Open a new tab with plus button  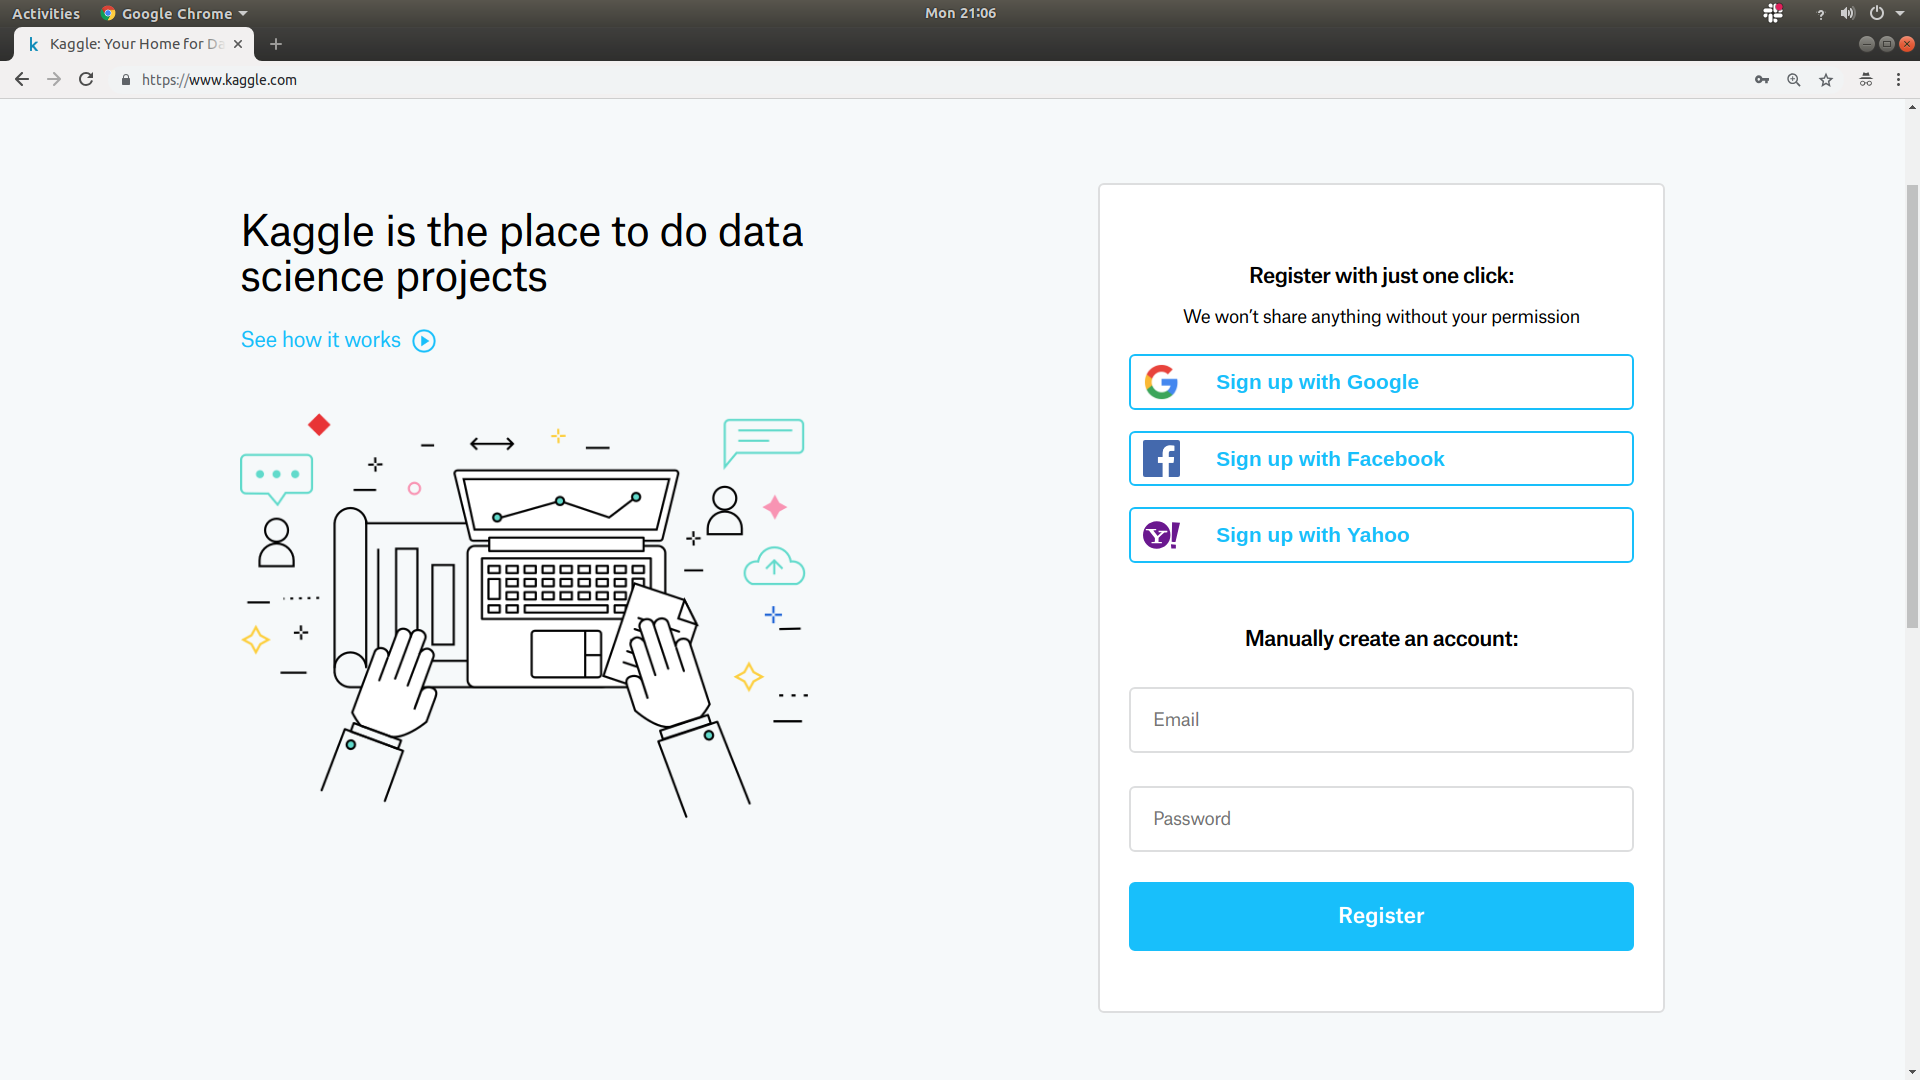click(x=276, y=44)
